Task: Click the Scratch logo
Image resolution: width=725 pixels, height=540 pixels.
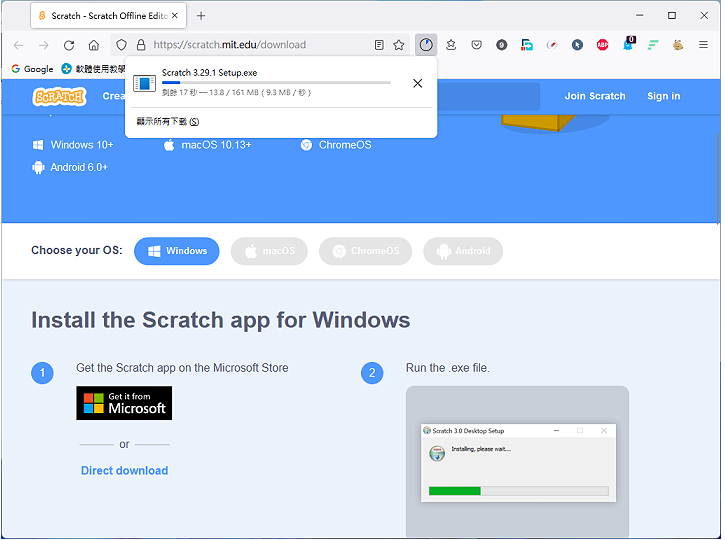Action: [59, 97]
